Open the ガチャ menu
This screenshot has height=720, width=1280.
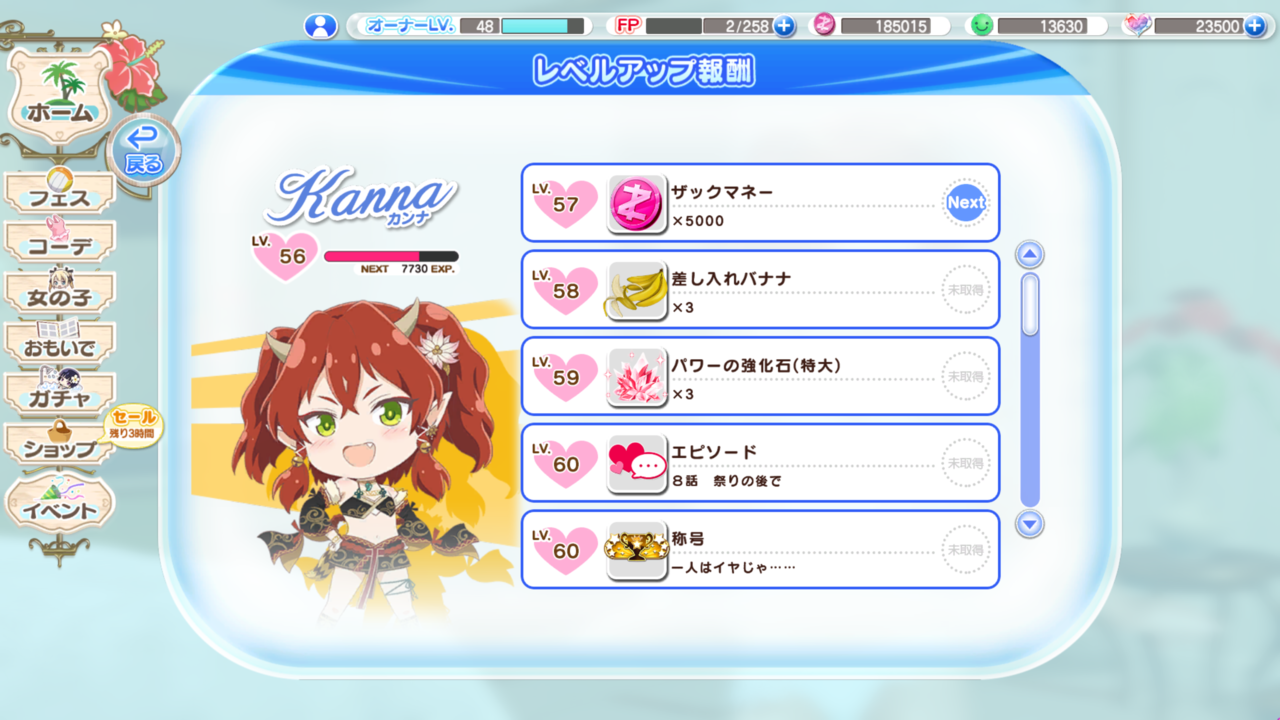click(x=60, y=393)
